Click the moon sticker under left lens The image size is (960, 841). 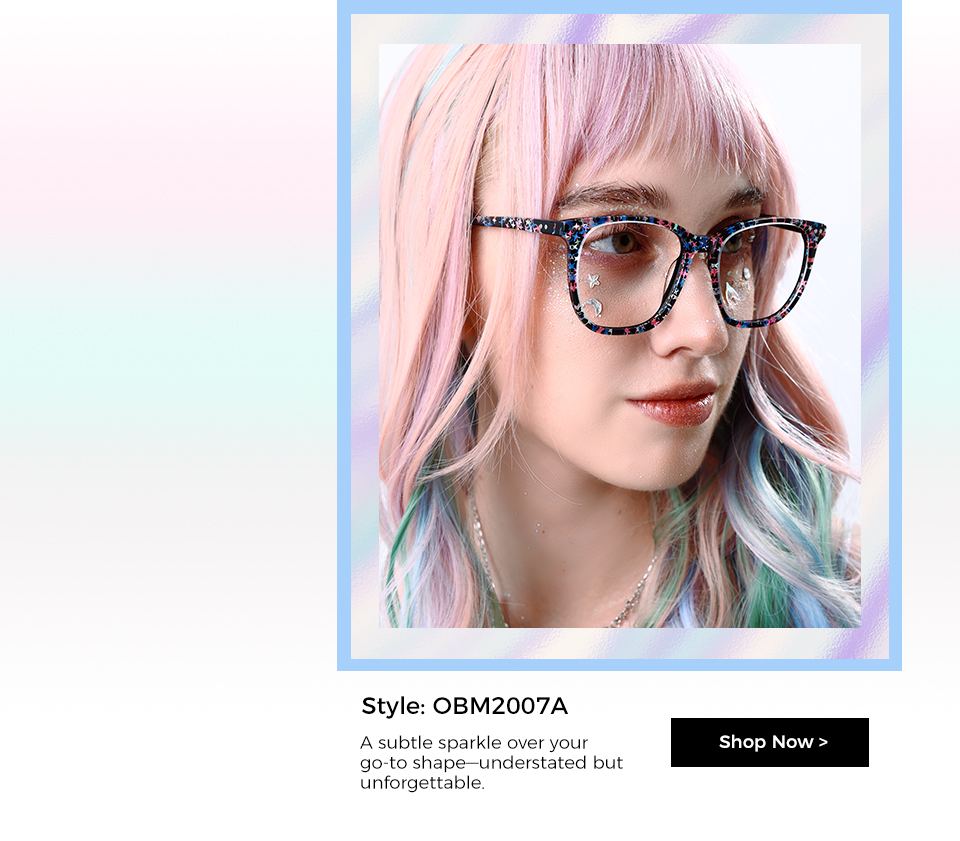(x=593, y=307)
